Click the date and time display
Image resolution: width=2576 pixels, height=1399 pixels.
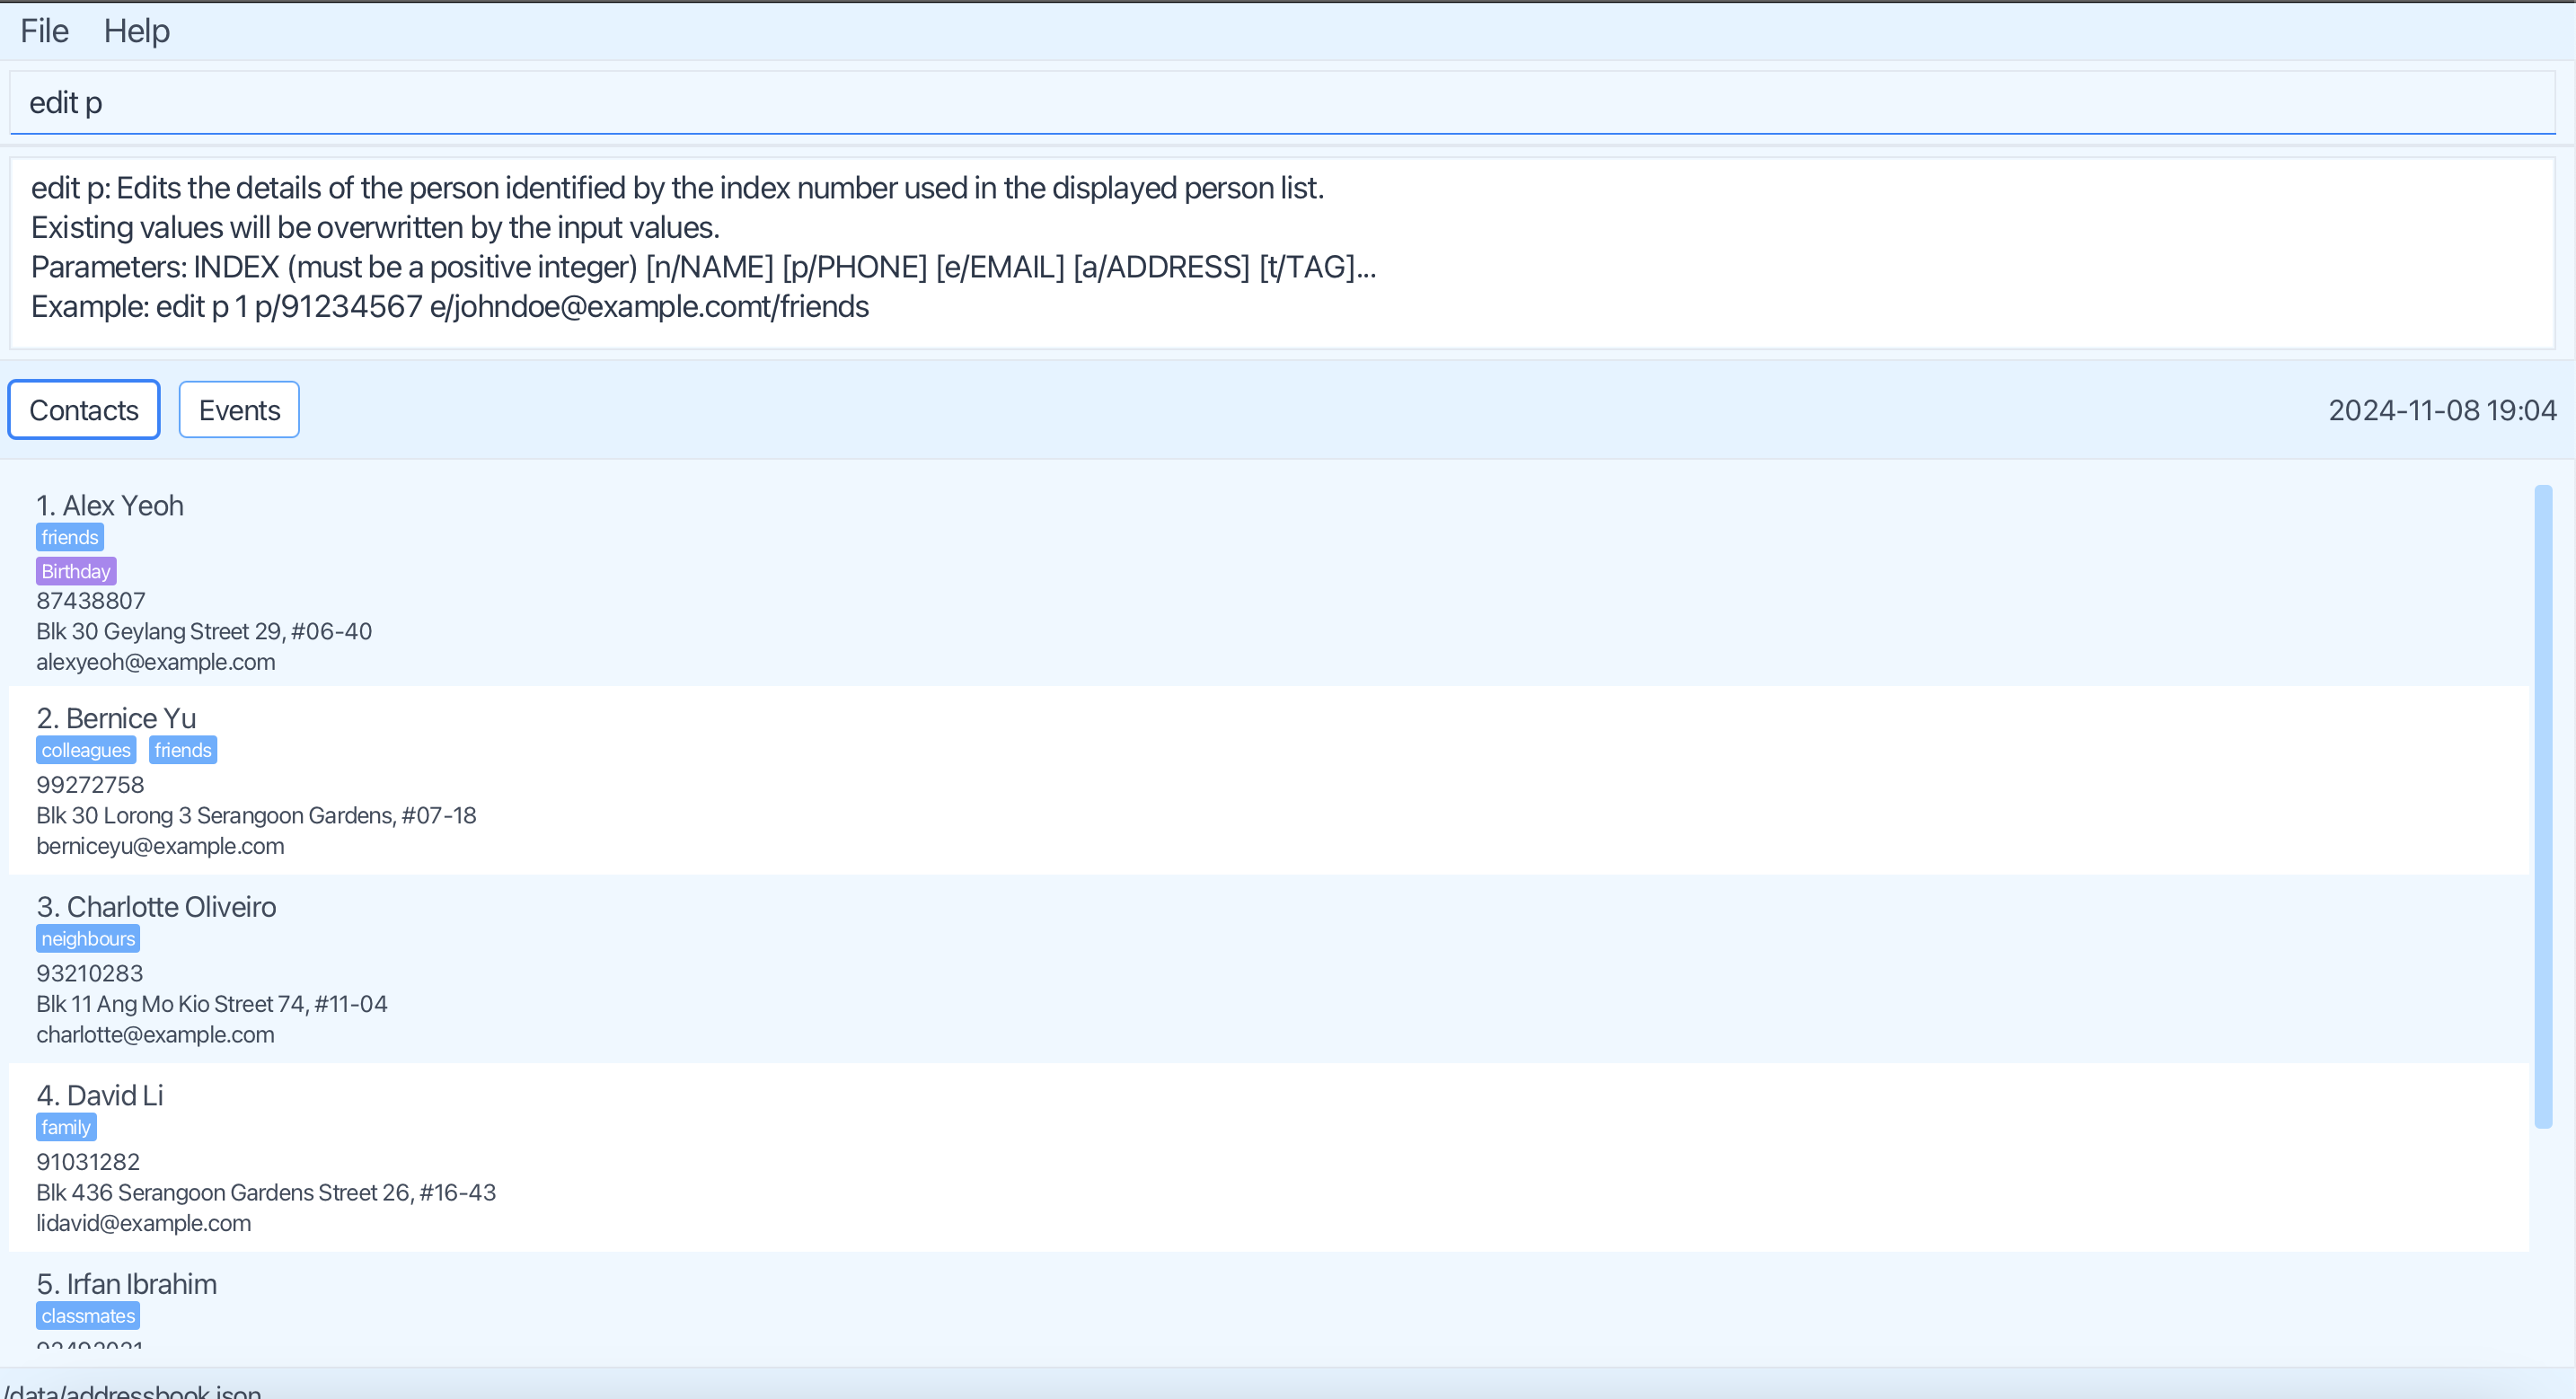pos(2441,410)
